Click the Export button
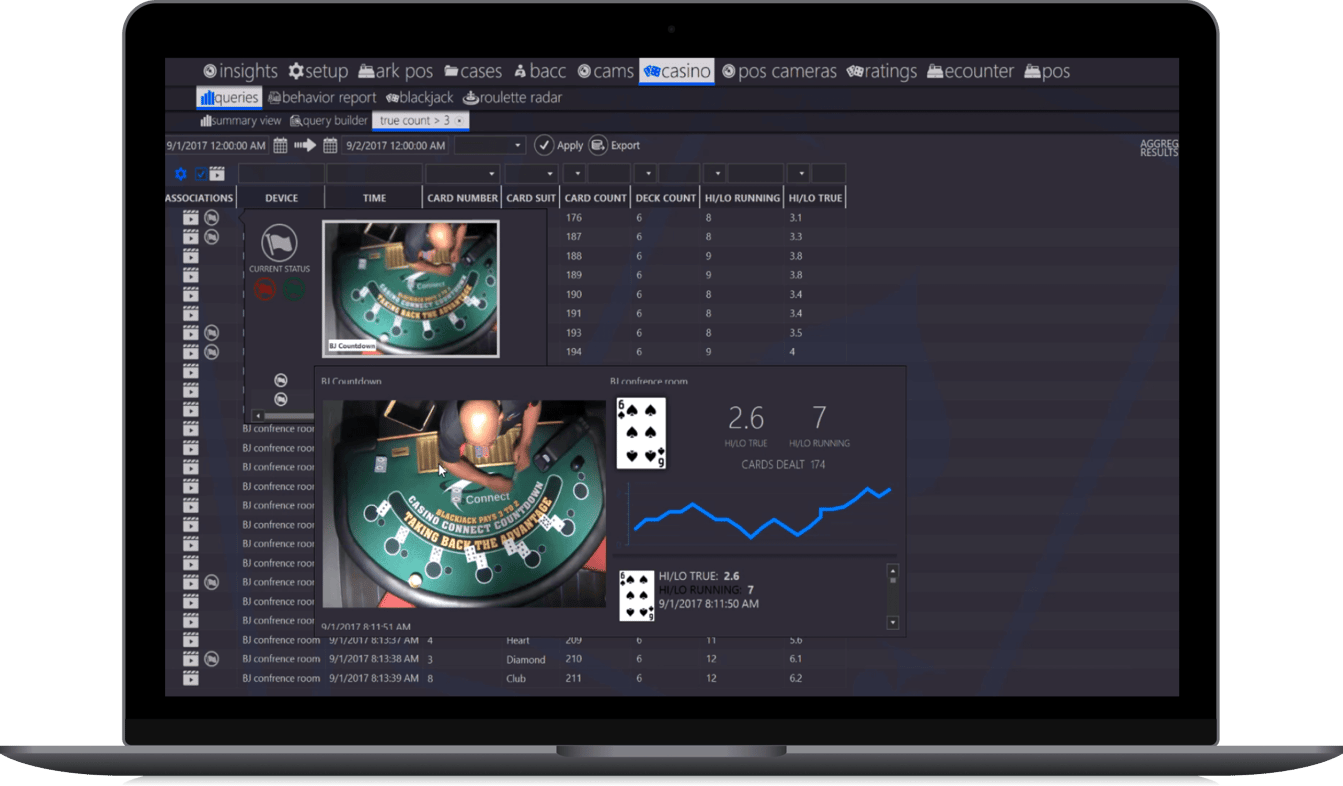This screenshot has width=1343, height=786. (x=614, y=146)
